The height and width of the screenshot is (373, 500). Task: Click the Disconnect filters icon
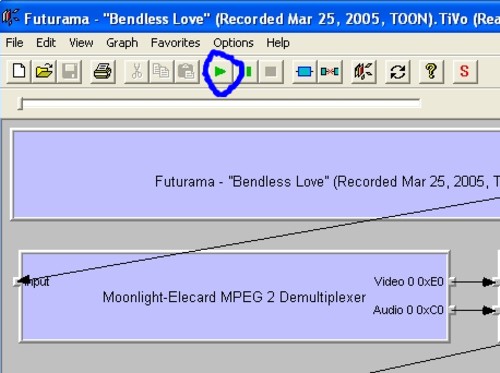pyautogui.click(x=330, y=71)
